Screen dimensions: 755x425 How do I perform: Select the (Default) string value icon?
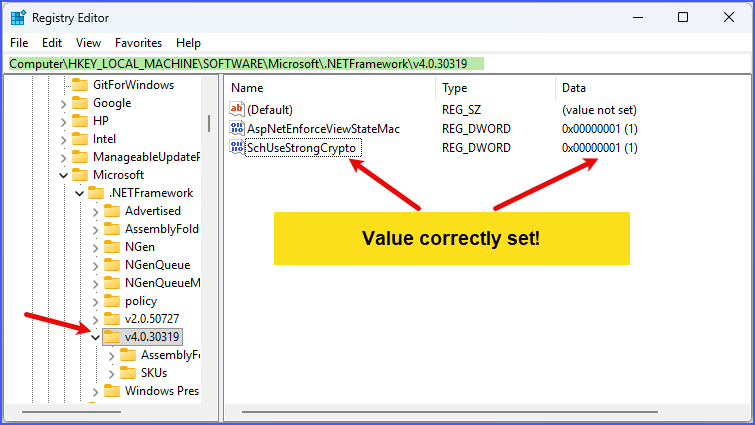coord(237,110)
